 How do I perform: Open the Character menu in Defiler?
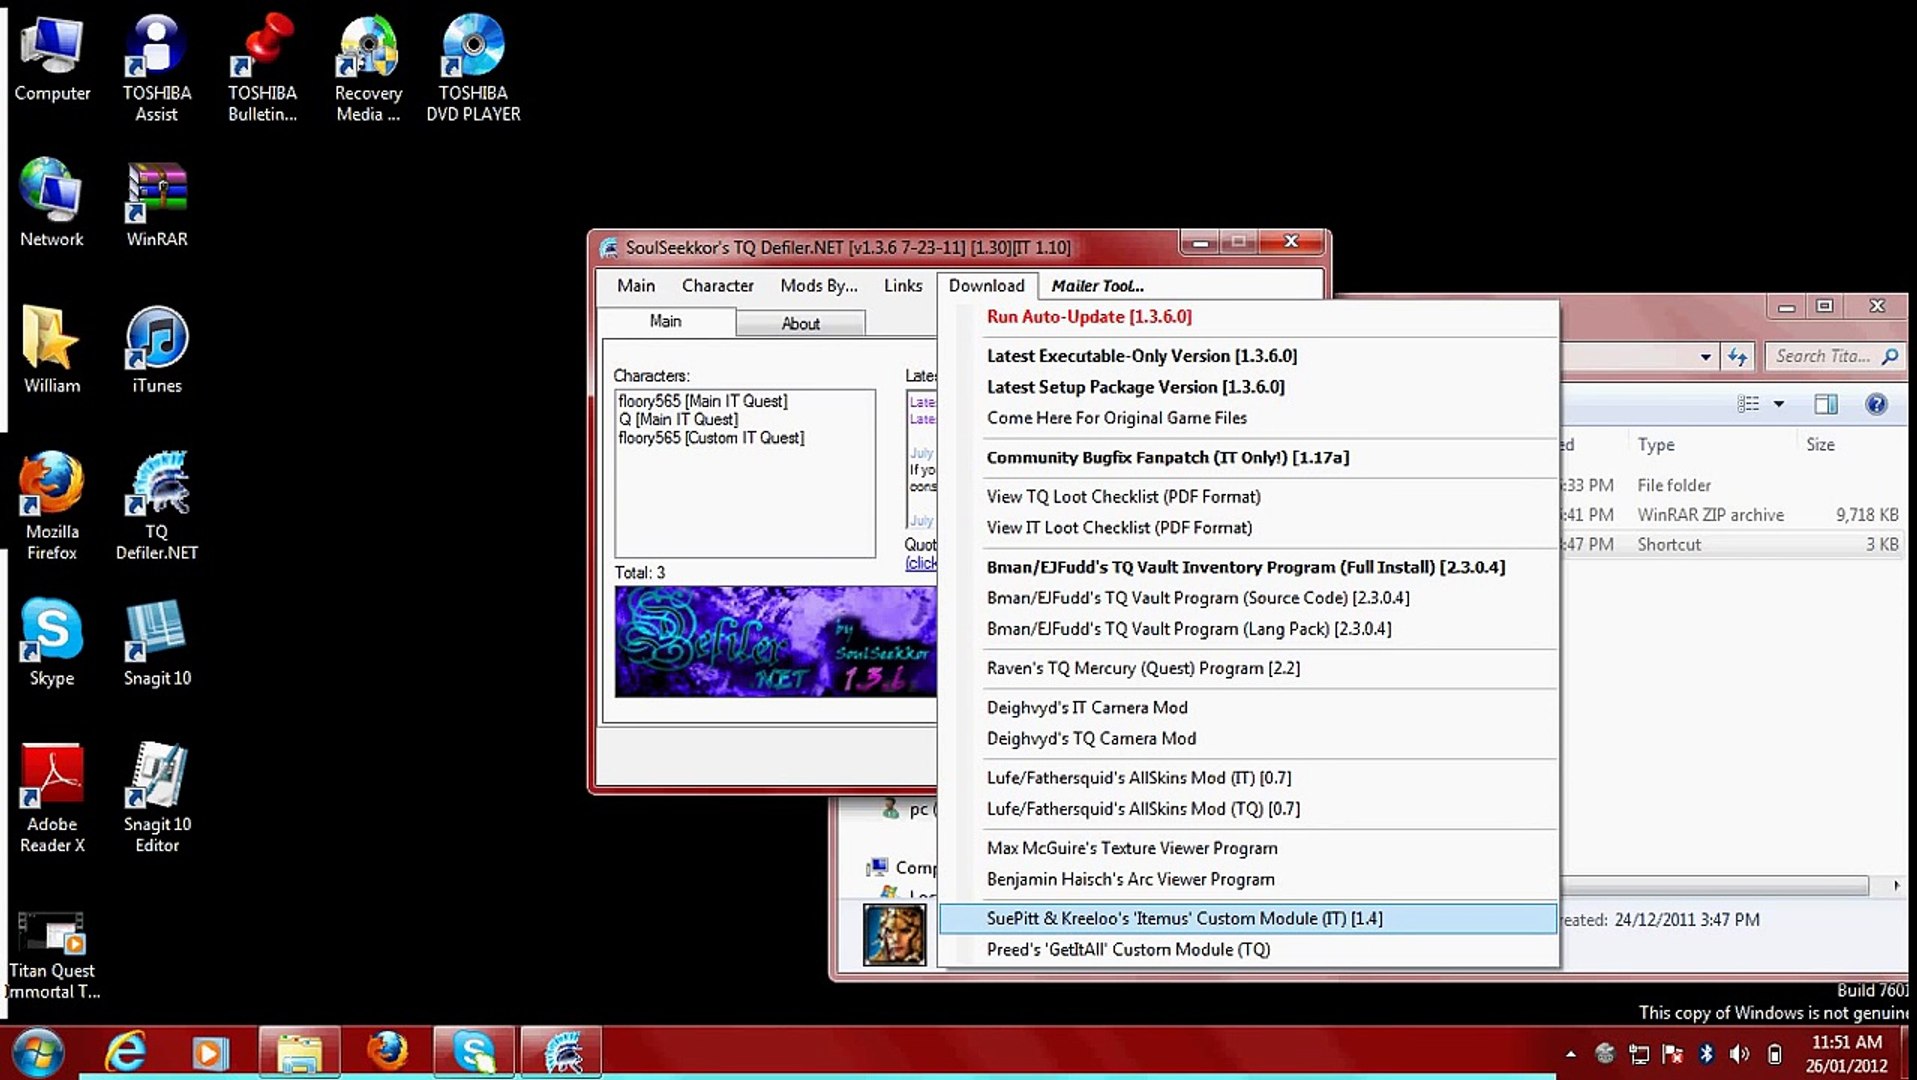[717, 286]
